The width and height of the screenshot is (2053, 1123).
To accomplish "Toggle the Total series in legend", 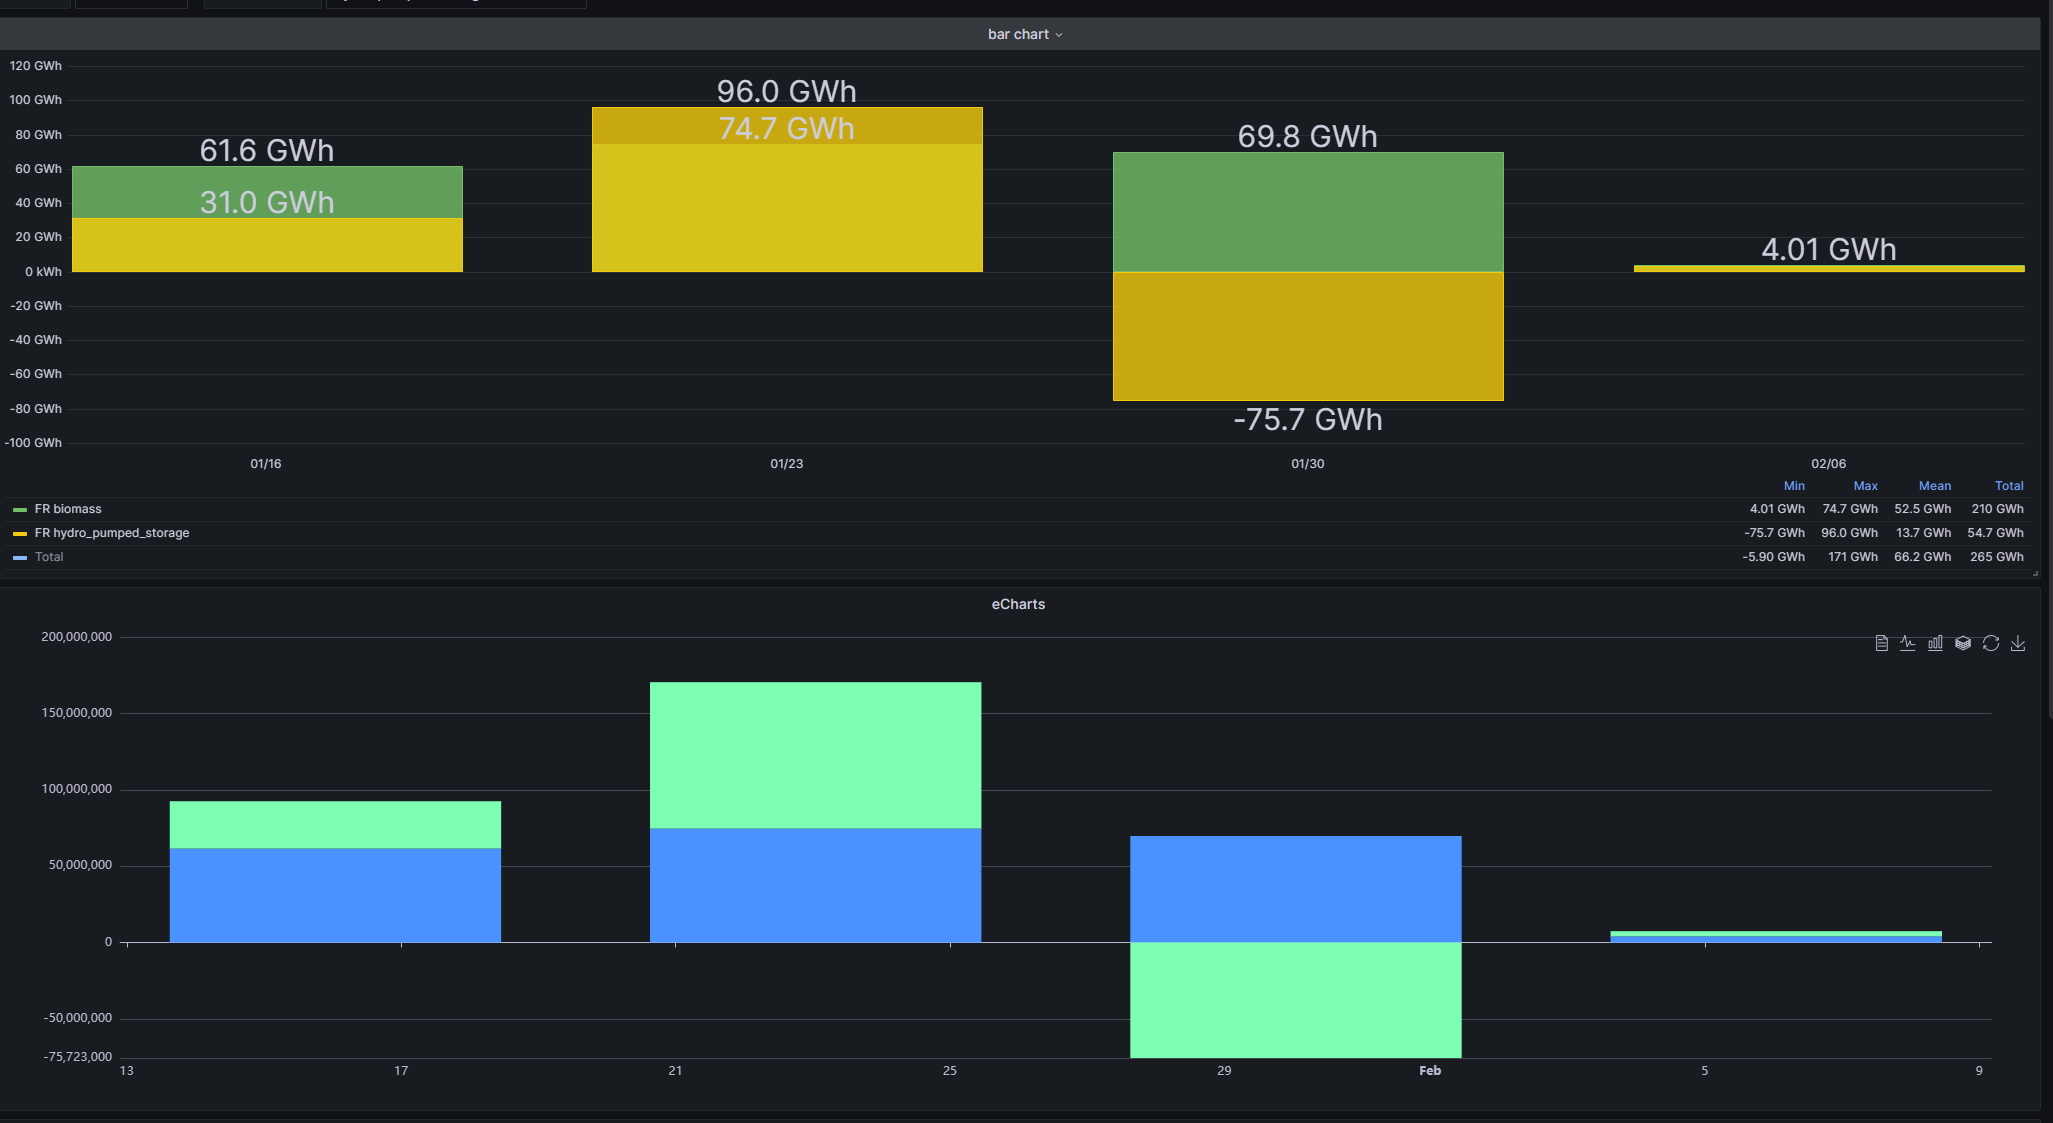I will (50, 556).
